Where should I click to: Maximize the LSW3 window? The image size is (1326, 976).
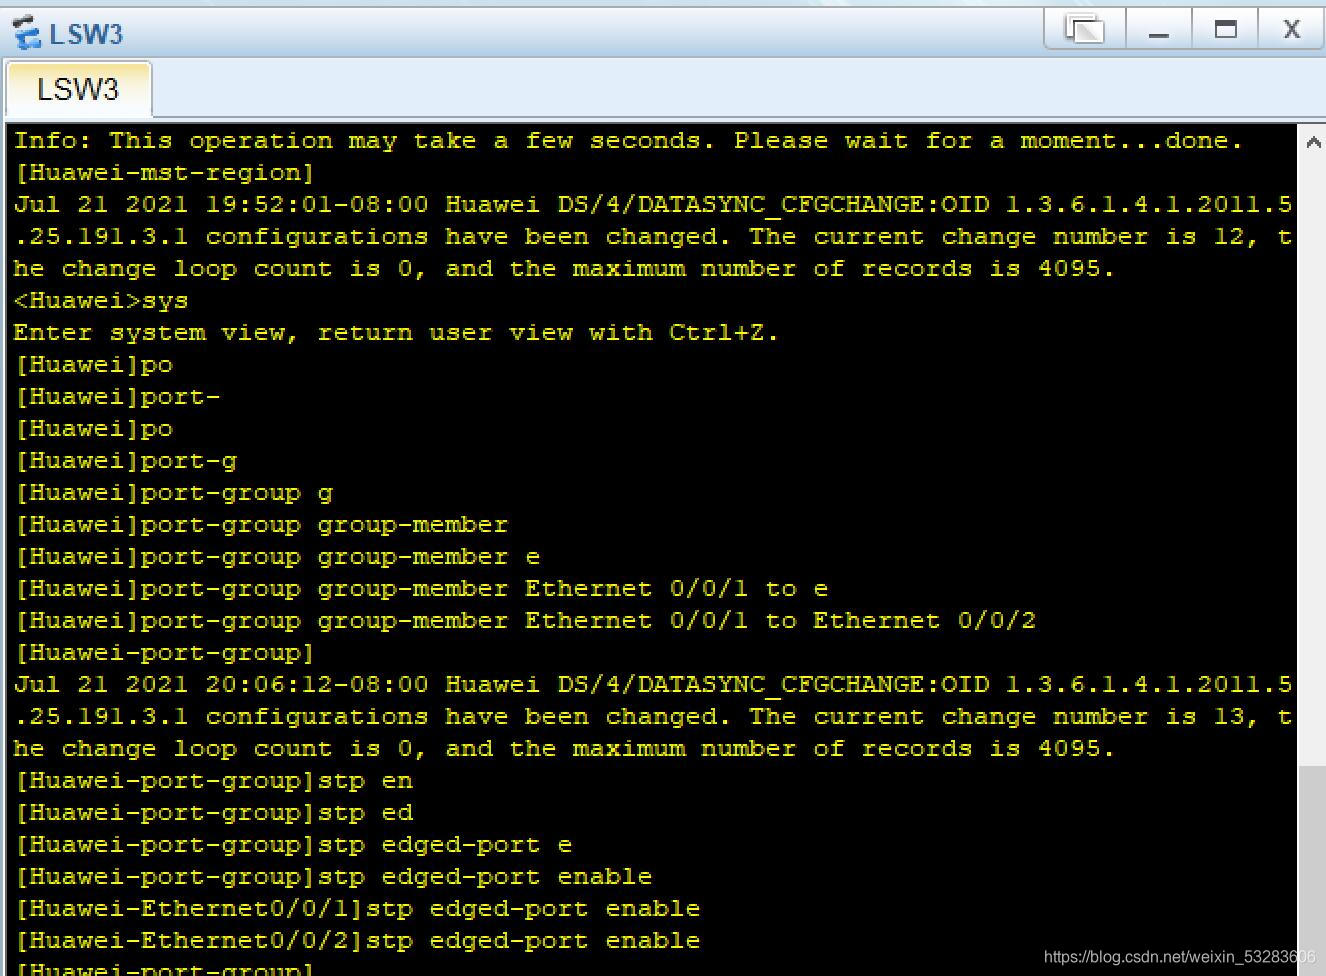tap(1225, 29)
